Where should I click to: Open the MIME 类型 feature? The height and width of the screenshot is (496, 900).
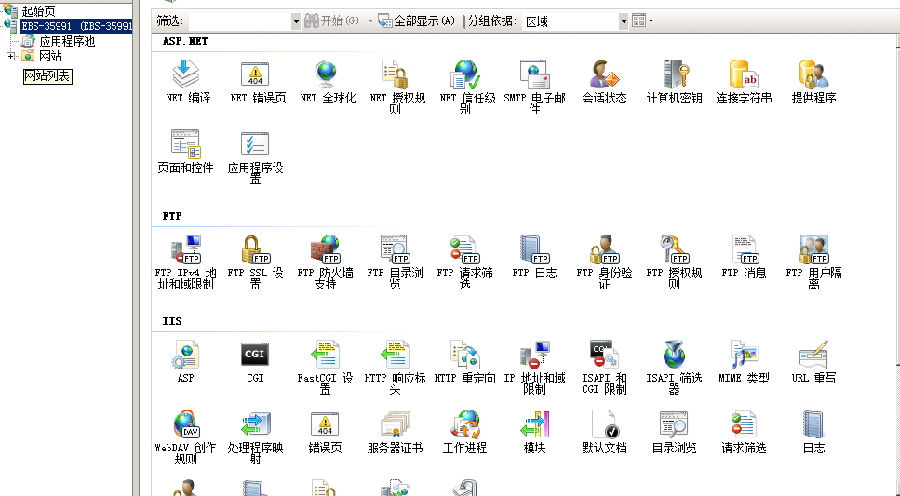744,355
